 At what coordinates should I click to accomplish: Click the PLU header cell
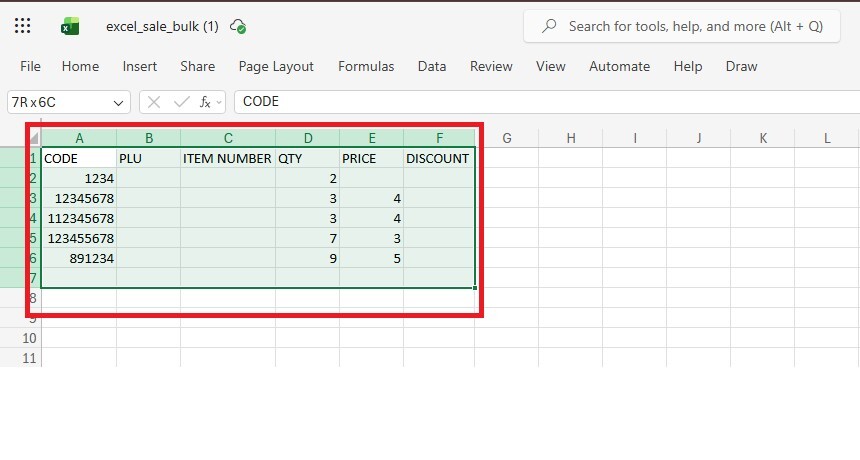[x=149, y=158]
